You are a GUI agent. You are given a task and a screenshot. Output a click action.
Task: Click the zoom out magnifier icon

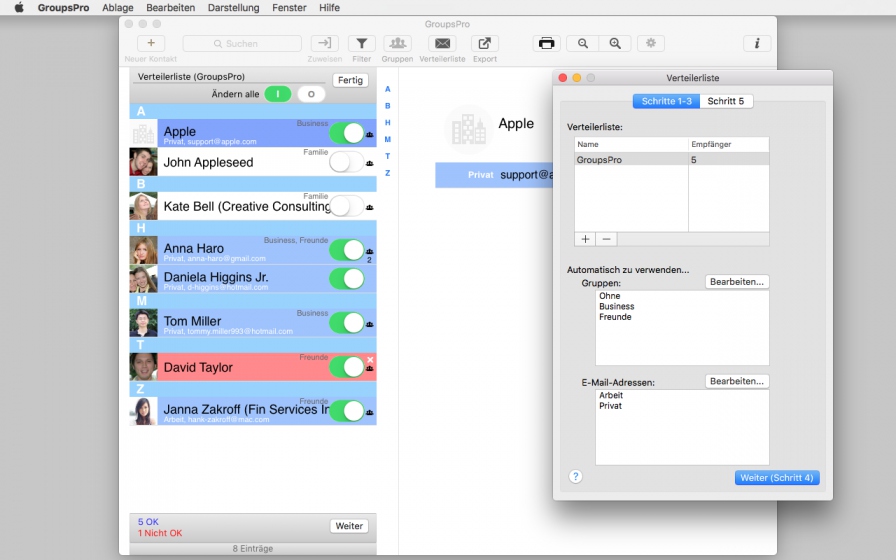582,43
